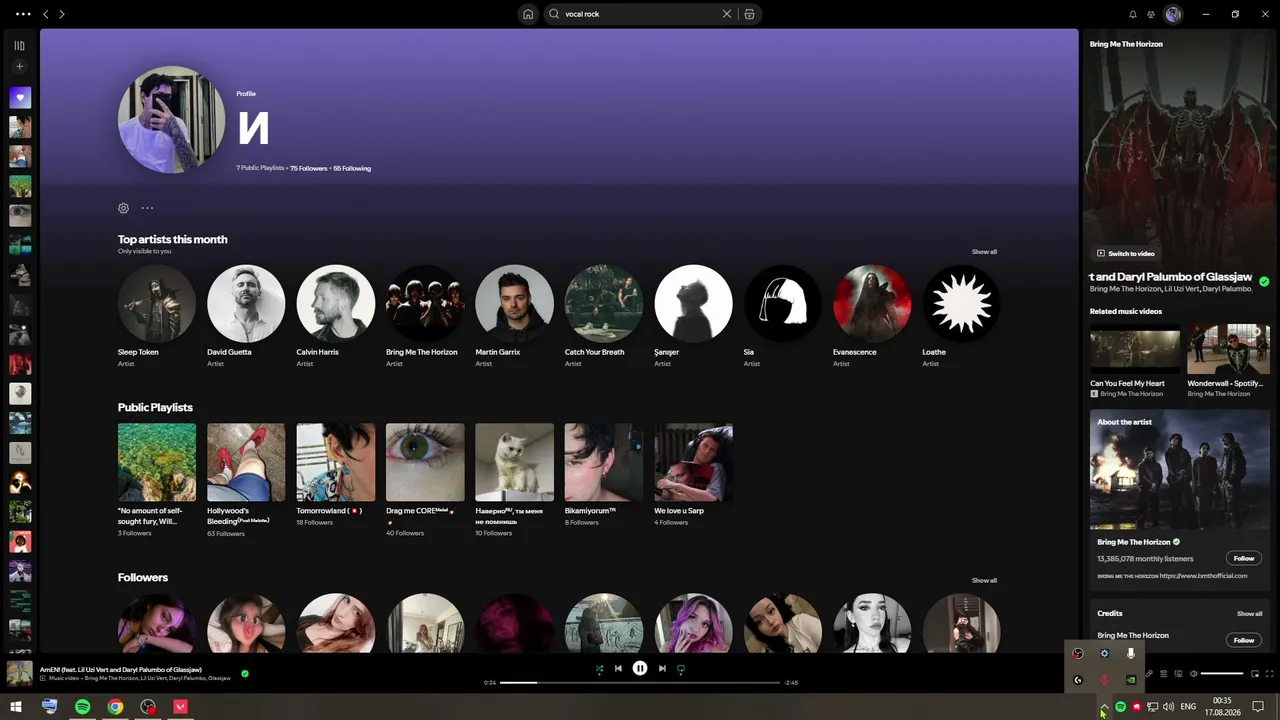1280x720 pixels.
Task: Seek on the song progress bar
Action: (x=640, y=682)
